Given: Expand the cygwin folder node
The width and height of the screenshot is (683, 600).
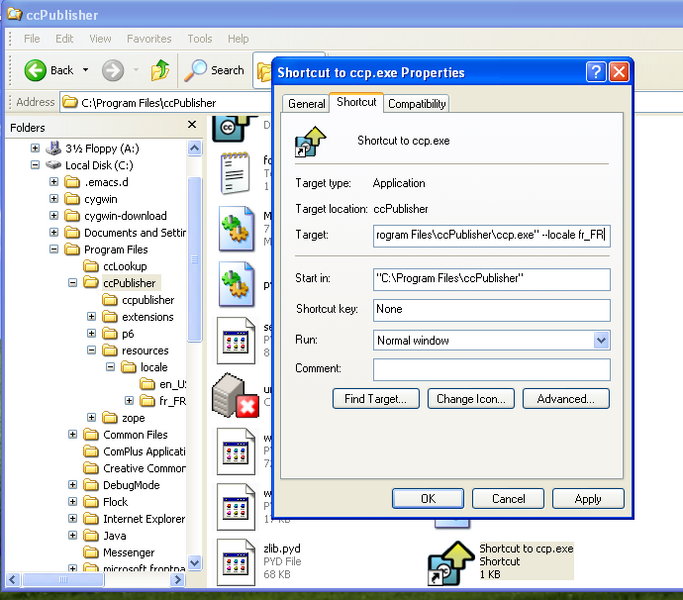Looking at the screenshot, I should [54, 199].
